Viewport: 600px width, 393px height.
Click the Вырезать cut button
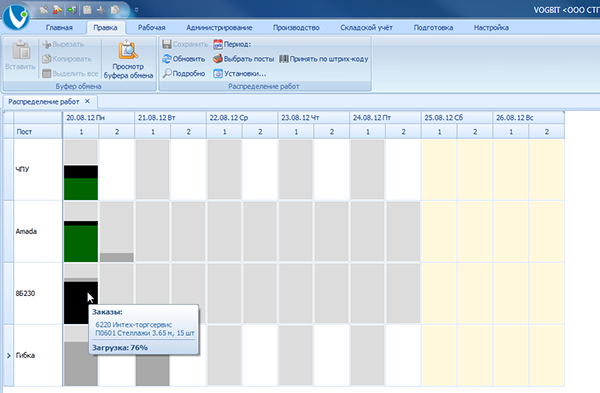[x=64, y=44]
